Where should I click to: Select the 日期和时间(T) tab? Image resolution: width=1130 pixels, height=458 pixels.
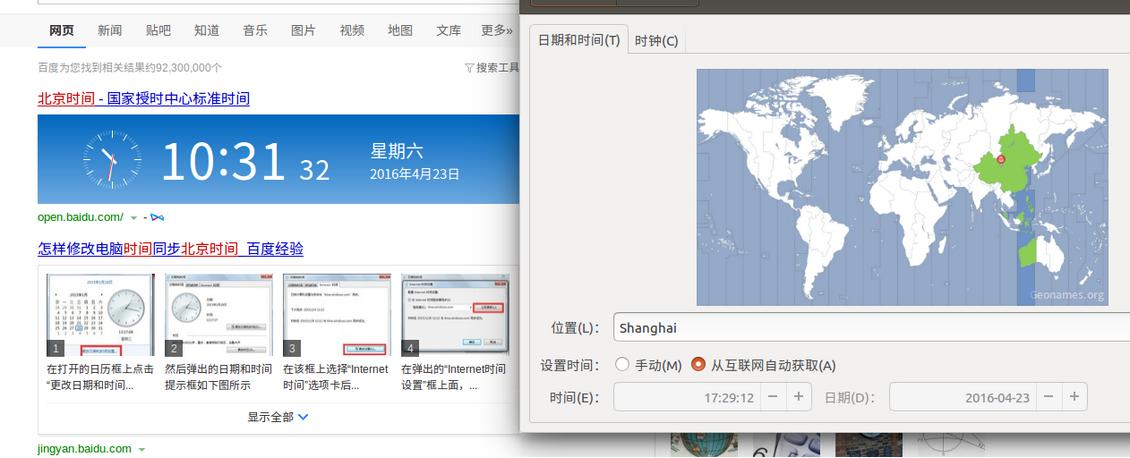click(x=579, y=40)
